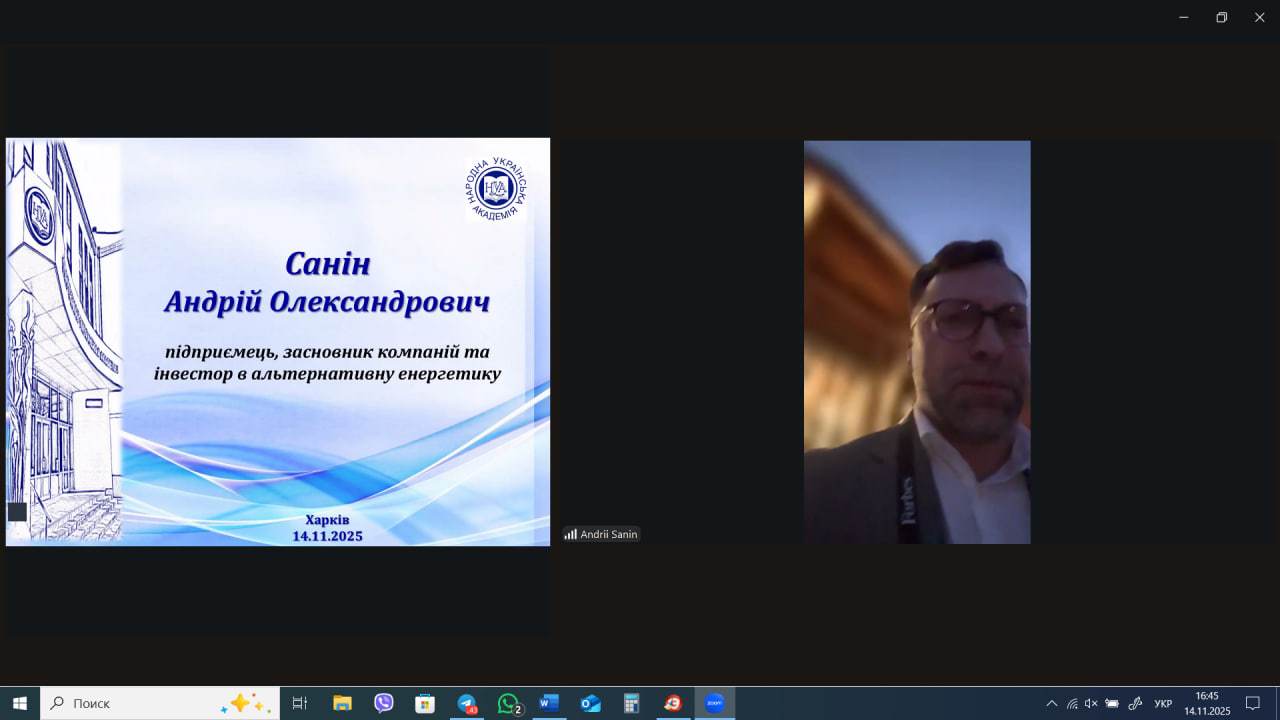Click the Zoom icon in the taskbar
Viewport: 1280px width, 720px height.
[714, 703]
